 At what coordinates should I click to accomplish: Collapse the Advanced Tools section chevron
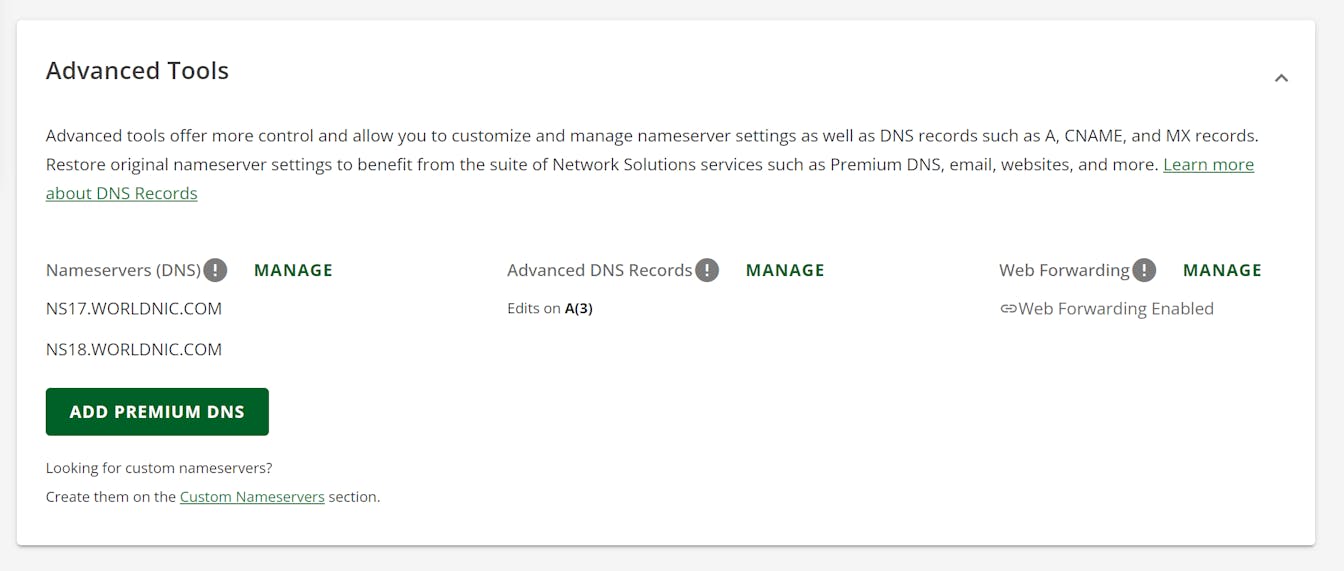pos(1281,78)
